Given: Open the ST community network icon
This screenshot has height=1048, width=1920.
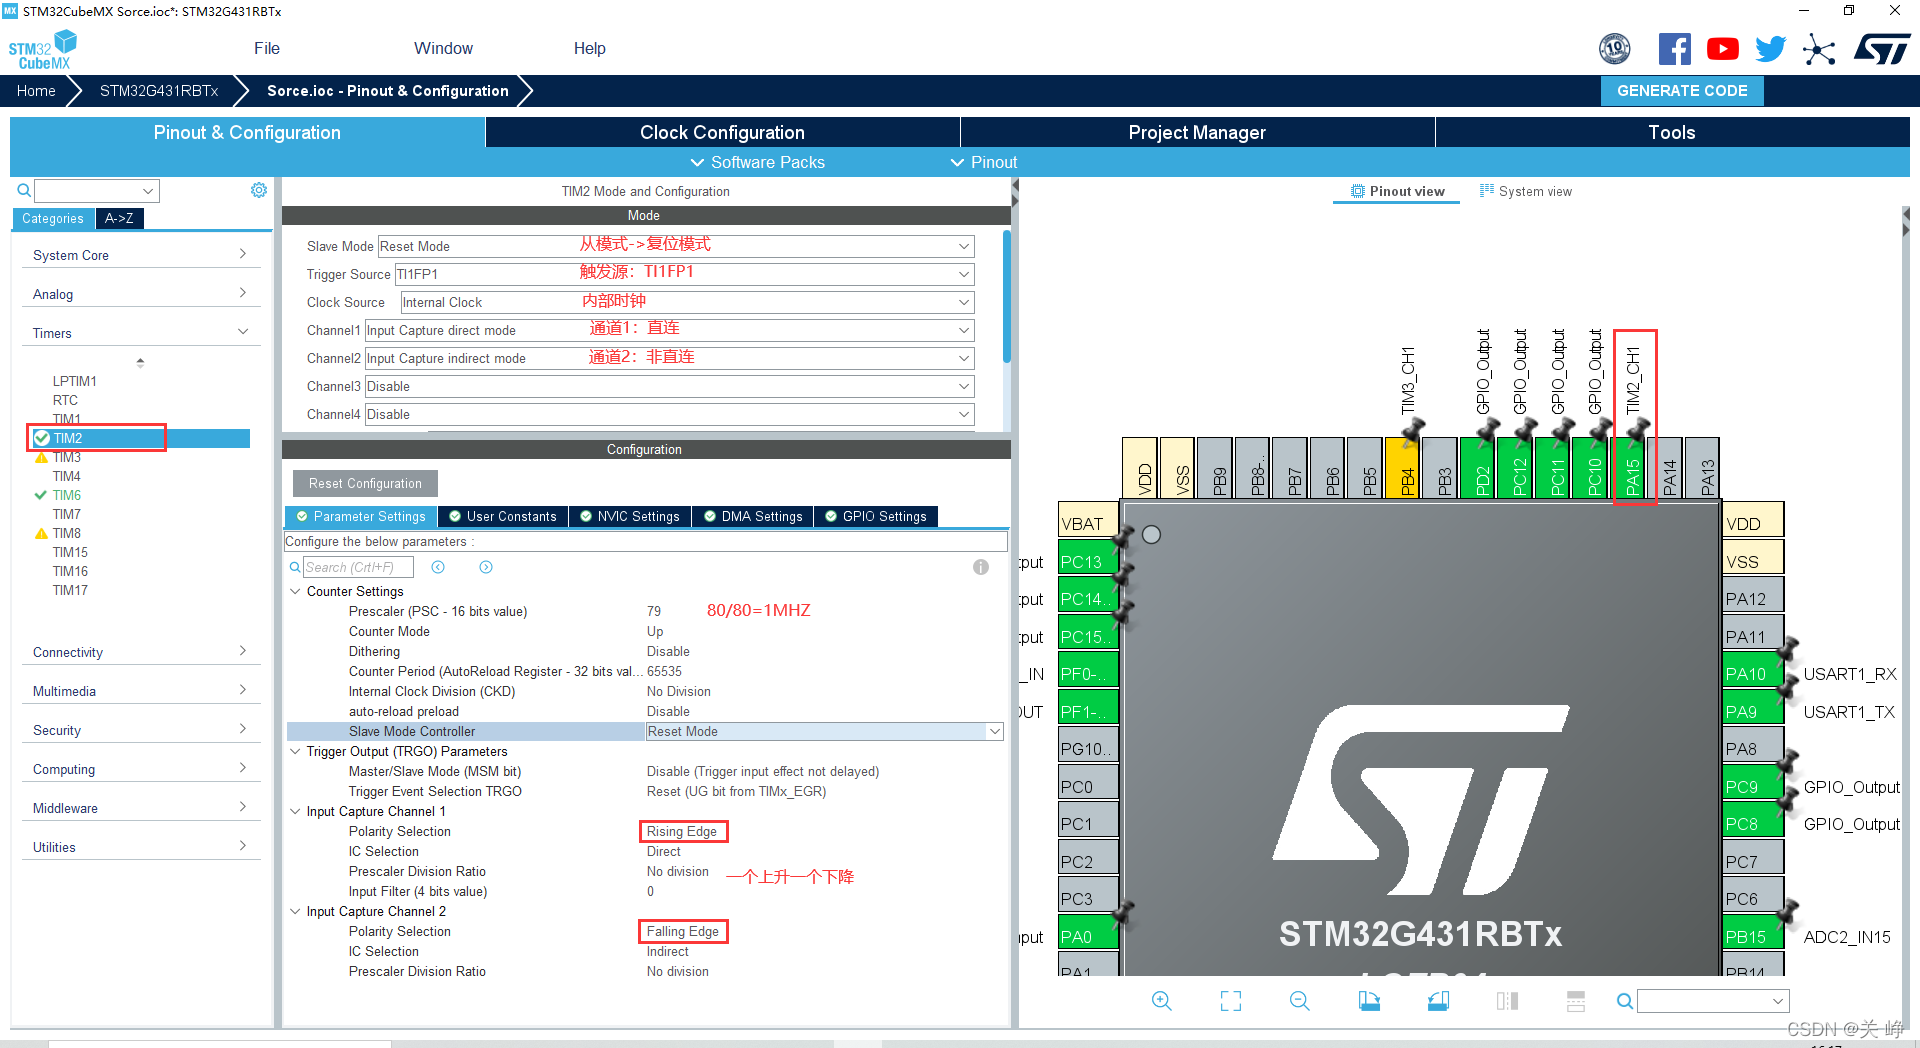Looking at the screenshot, I should [1819, 49].
